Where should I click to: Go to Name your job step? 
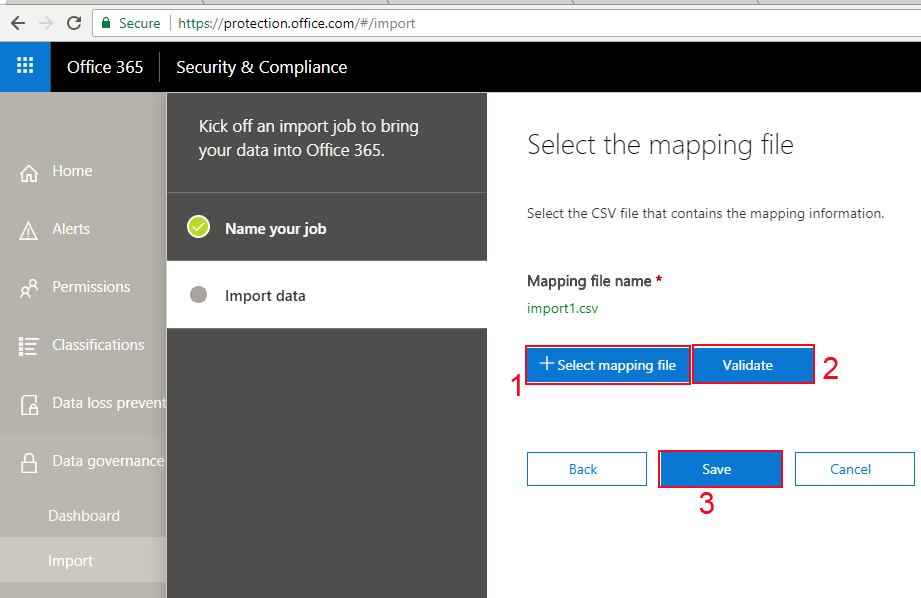pyautogui.click(x=275, y=228)
